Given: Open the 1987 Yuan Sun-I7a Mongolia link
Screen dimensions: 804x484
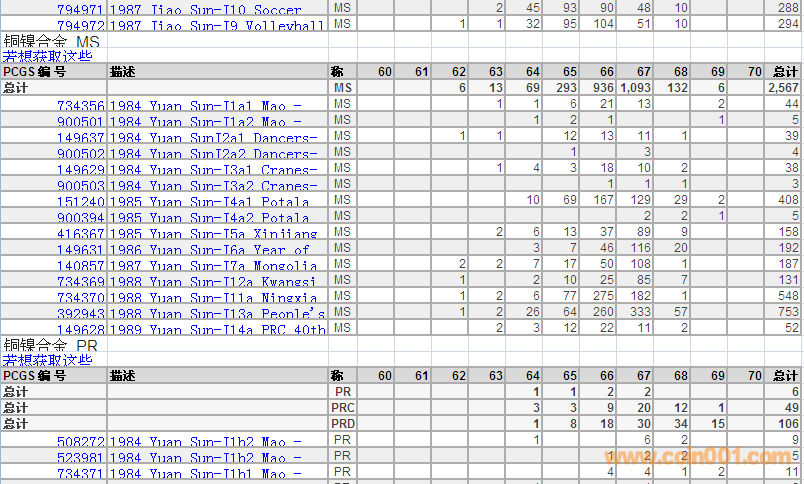Looking at the screenshot, I should [212, 266].
